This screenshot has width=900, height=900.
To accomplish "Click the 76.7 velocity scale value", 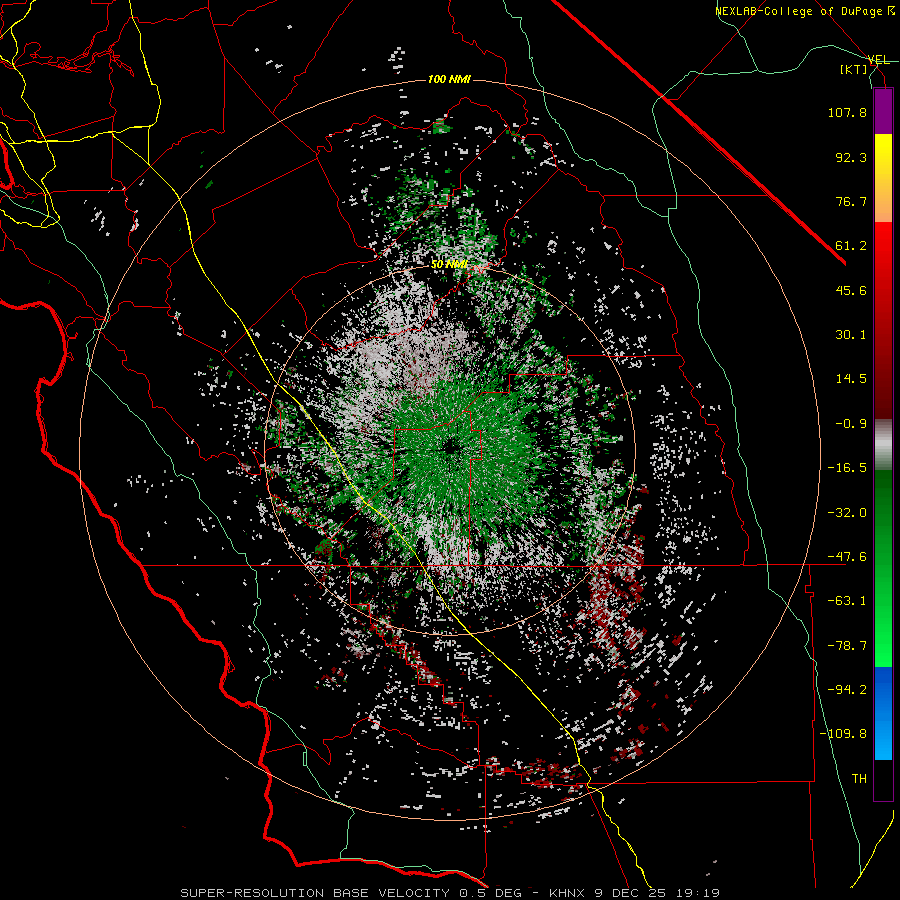I will [x=851, y=201].
